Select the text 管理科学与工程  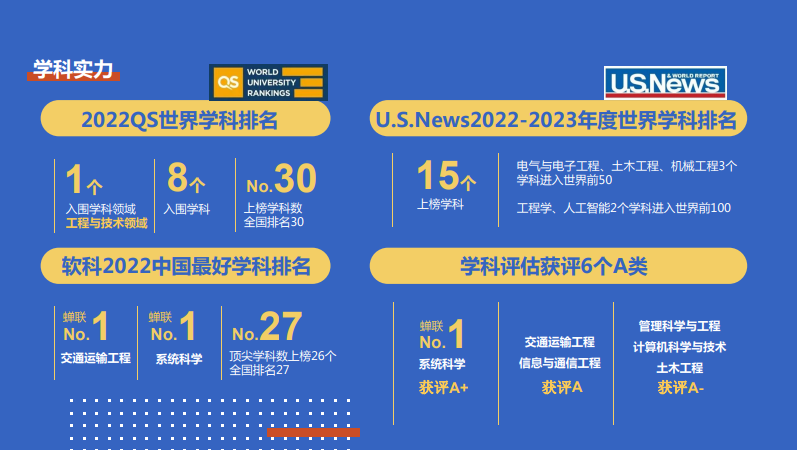680,326
